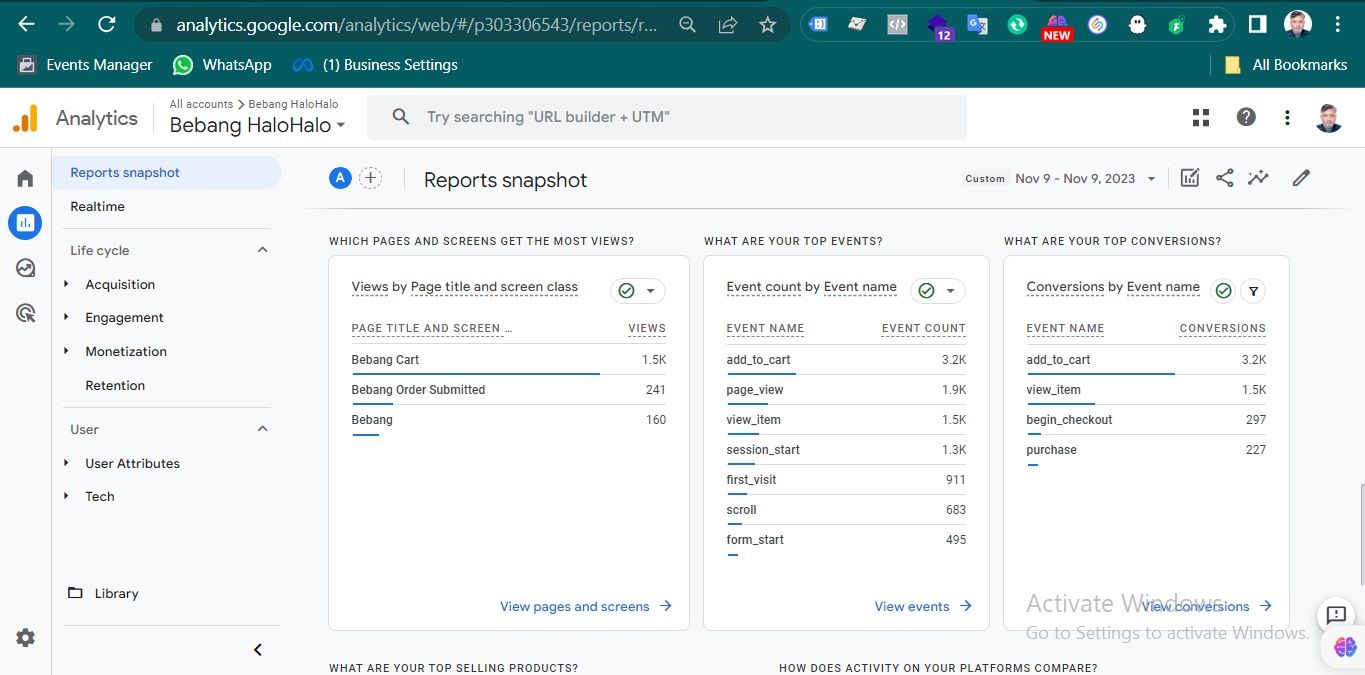Reload the page in the browser
1365x675 pixels.
[106, 24]
